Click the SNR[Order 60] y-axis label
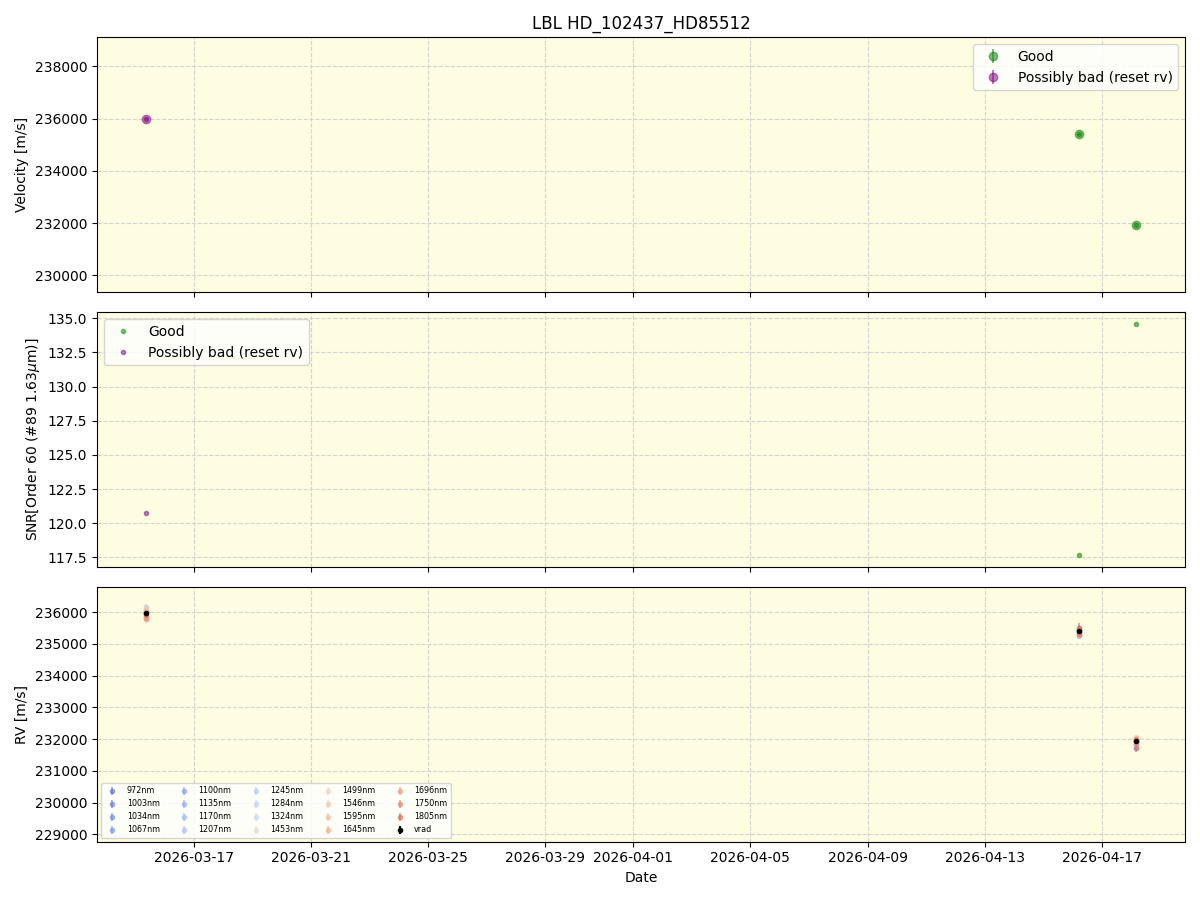The height and width of the screenshot is (900, 1200). point(30,439)
